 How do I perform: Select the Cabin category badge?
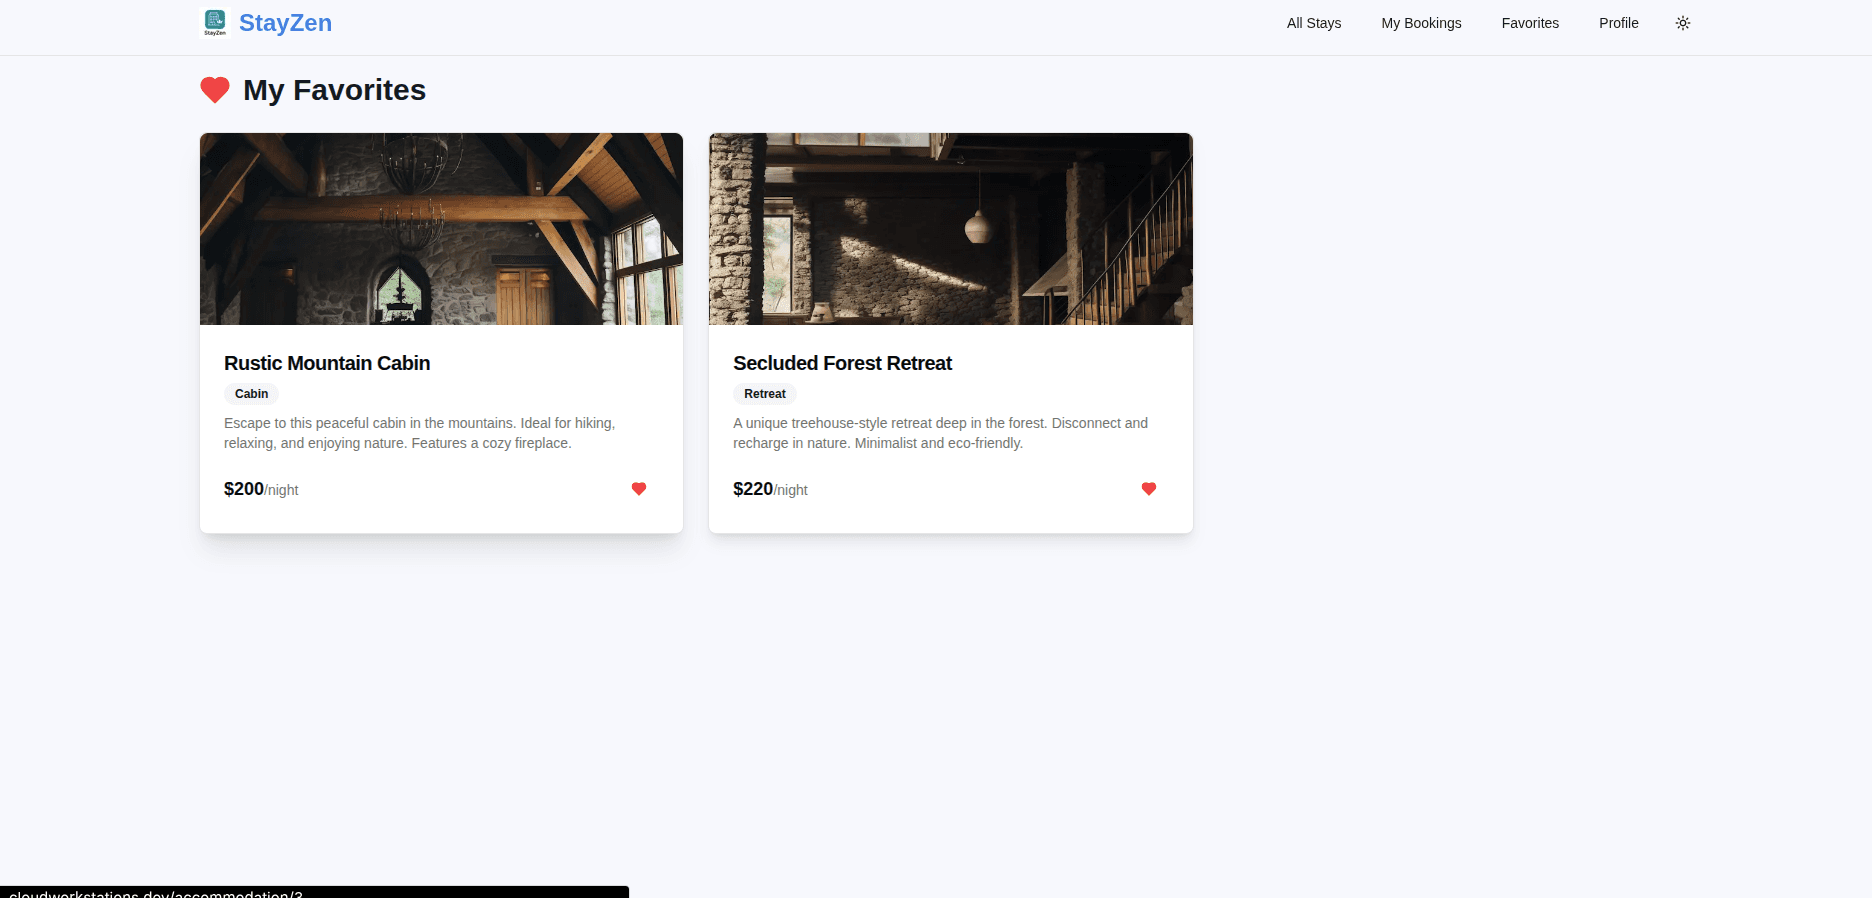coord(251,394)
